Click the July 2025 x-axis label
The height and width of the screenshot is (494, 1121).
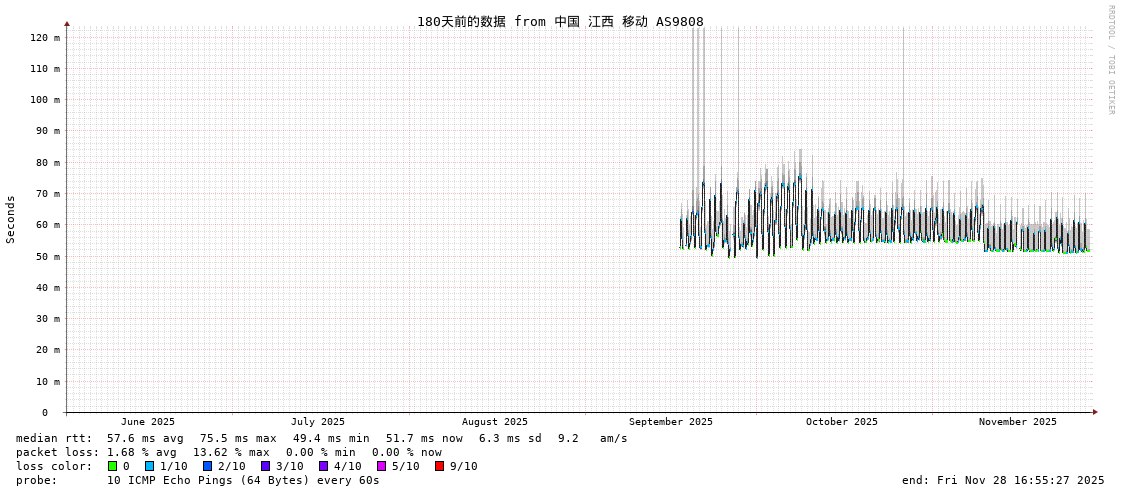point(318,422)
